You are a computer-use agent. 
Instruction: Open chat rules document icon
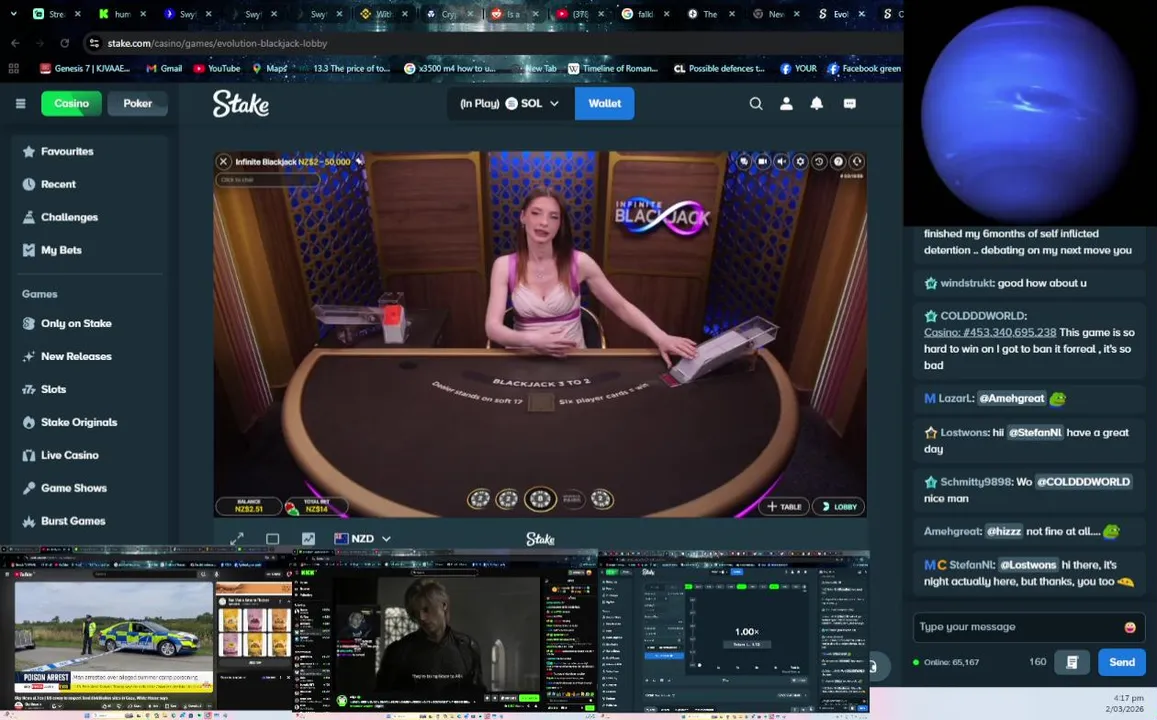pyautogui.click(x=1072, y=662)
